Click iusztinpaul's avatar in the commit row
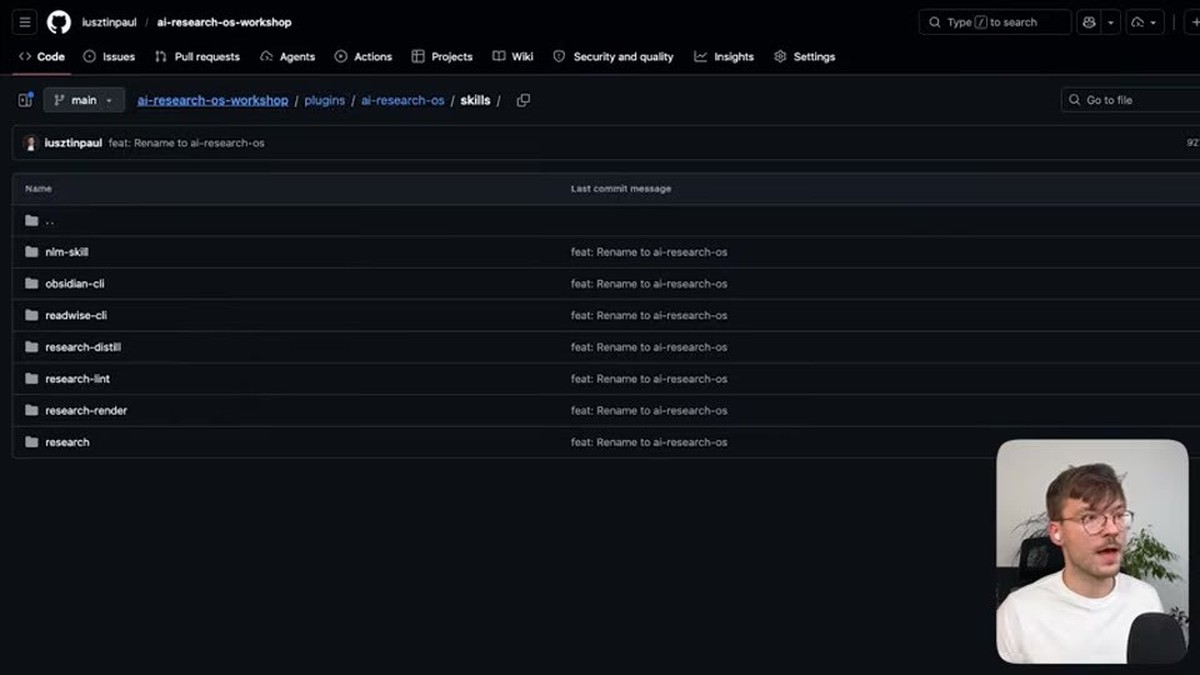Image resolution: width=1200 pixels, height=675 pixels. pyautogui.click(x=31, y=143)
